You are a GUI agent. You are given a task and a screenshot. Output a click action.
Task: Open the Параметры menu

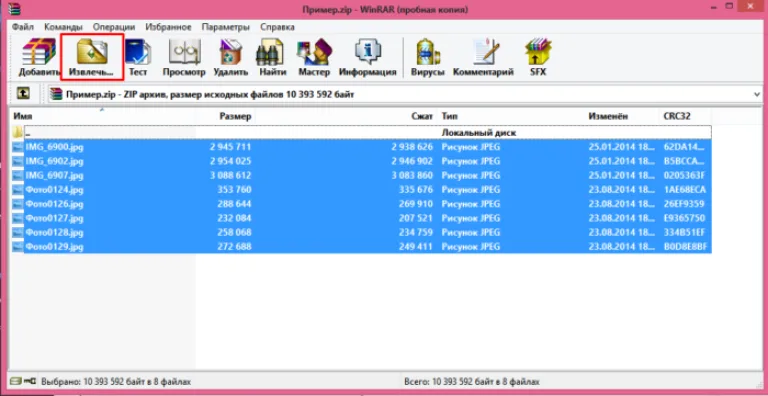point(225,27)
